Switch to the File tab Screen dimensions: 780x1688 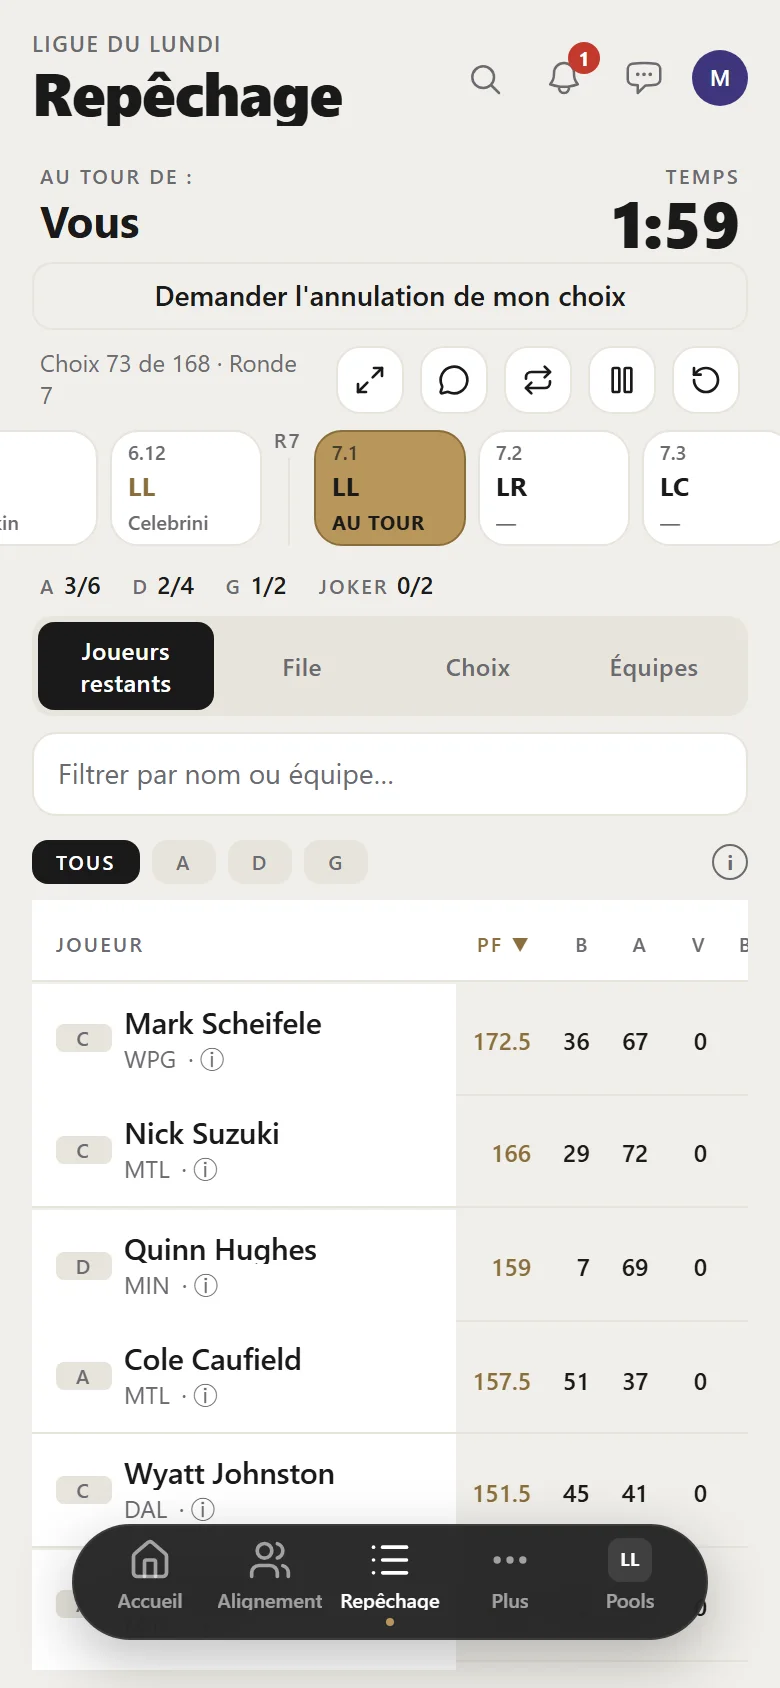[x=302, y=667]
